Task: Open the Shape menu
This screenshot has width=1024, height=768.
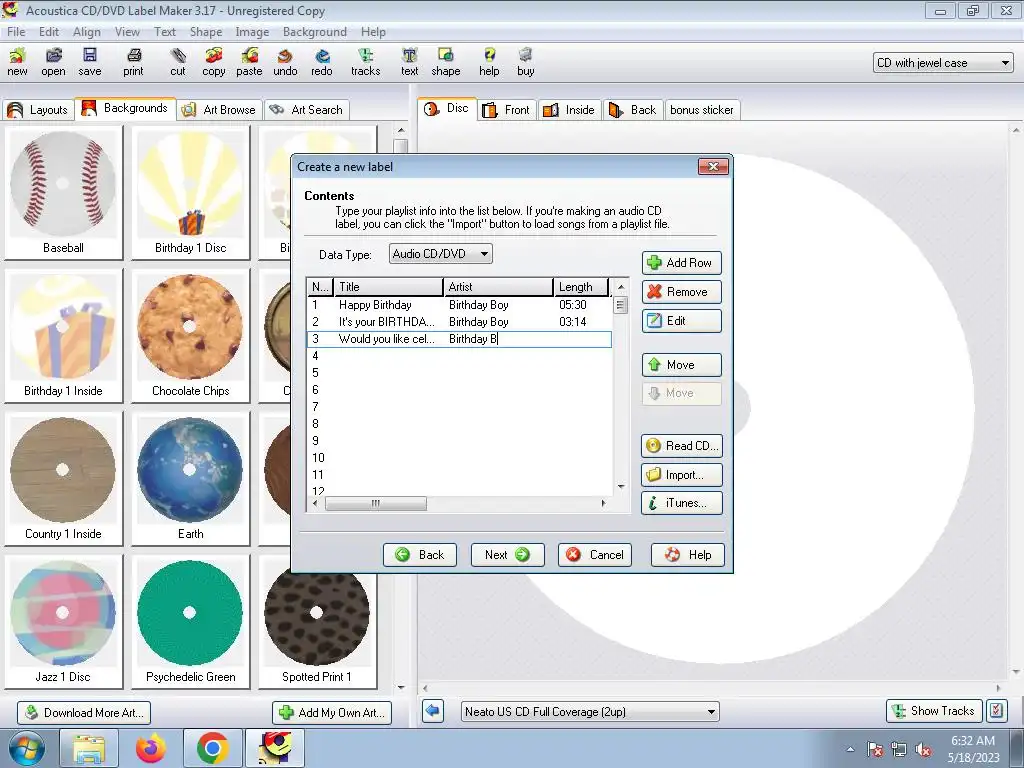Action: (206, 32)
